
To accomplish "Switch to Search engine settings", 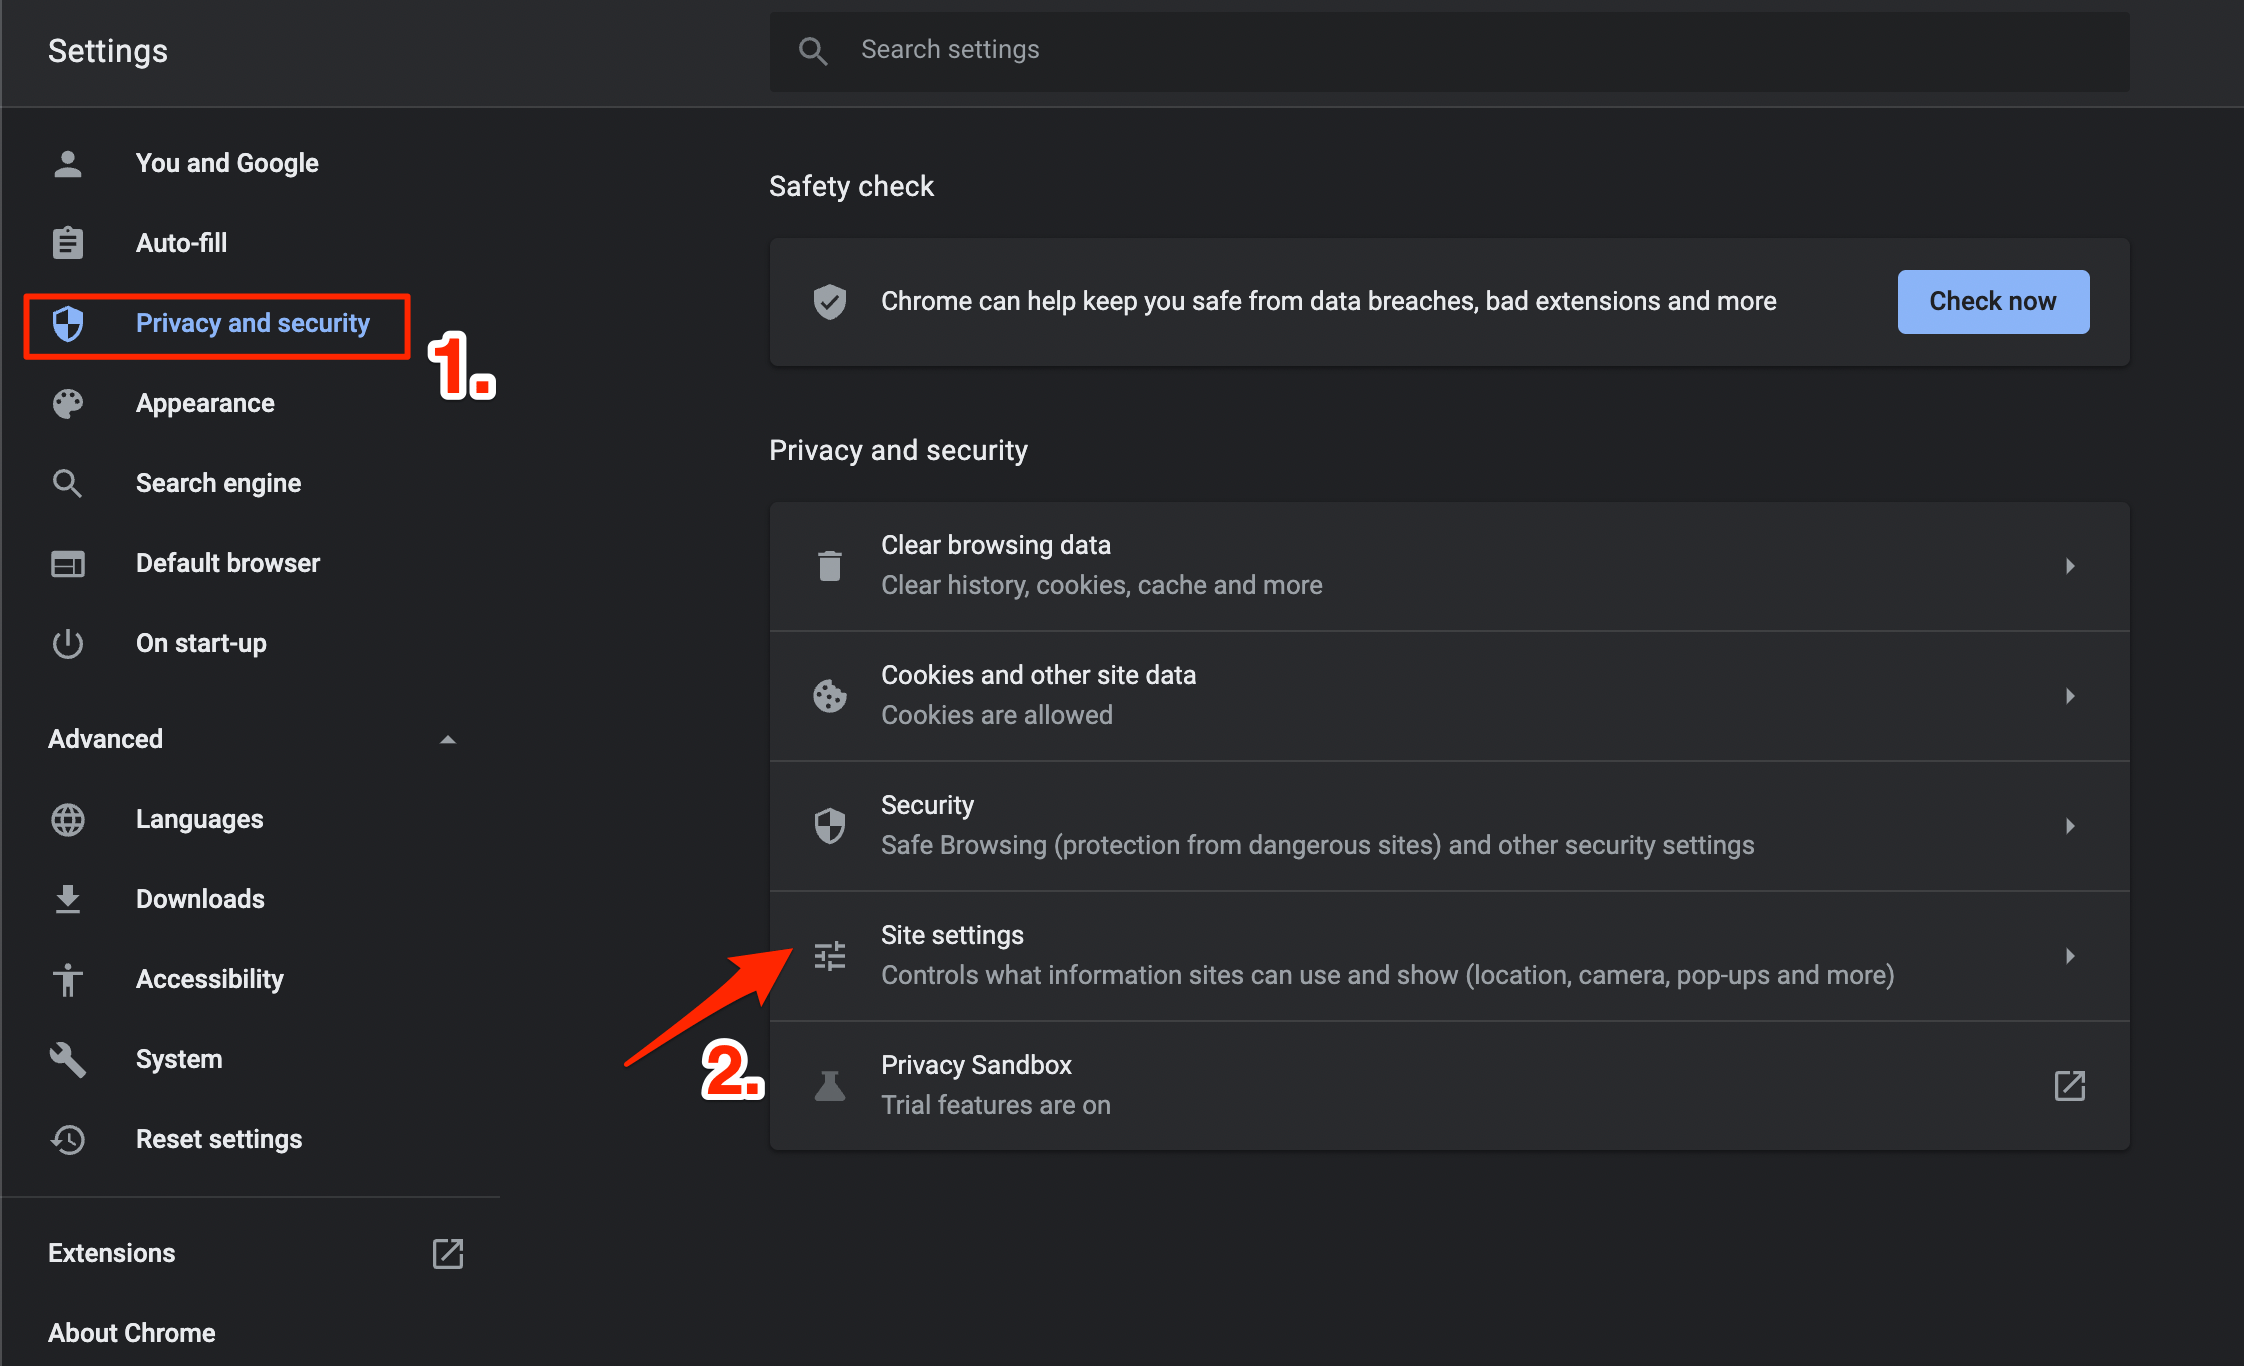I will tap(218, 483).
